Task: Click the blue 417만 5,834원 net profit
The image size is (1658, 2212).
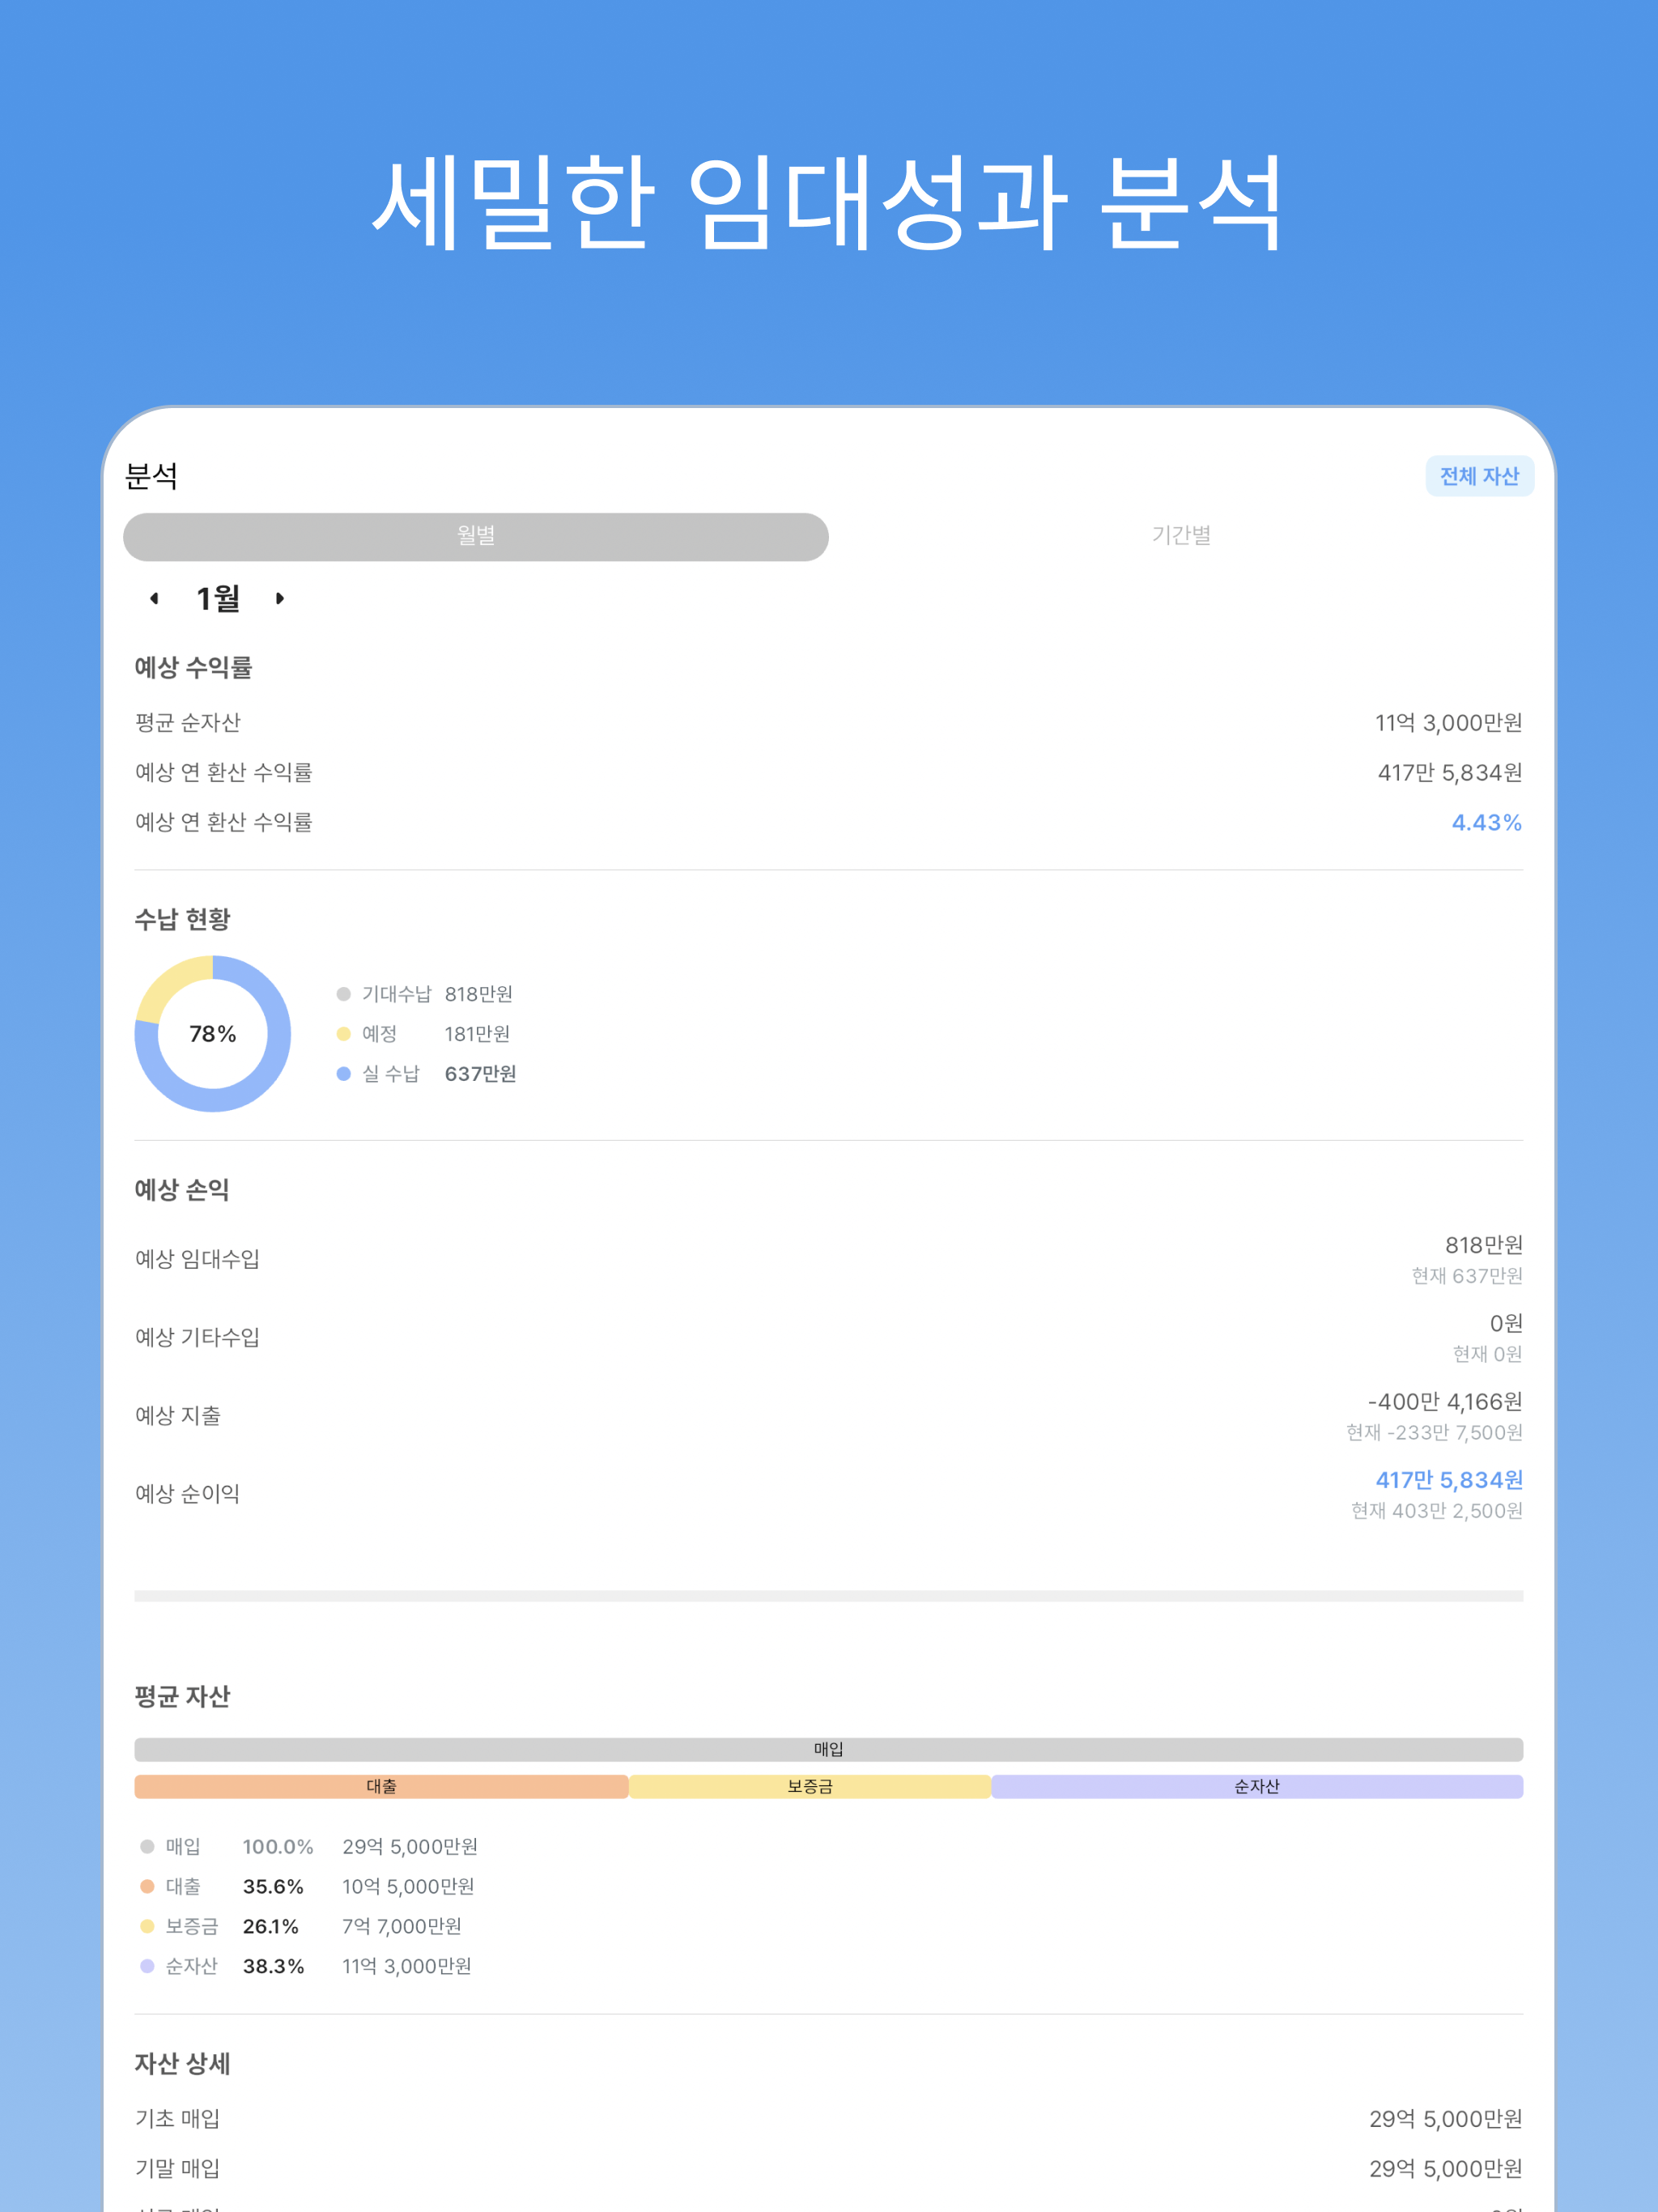Action: 1449,1480
